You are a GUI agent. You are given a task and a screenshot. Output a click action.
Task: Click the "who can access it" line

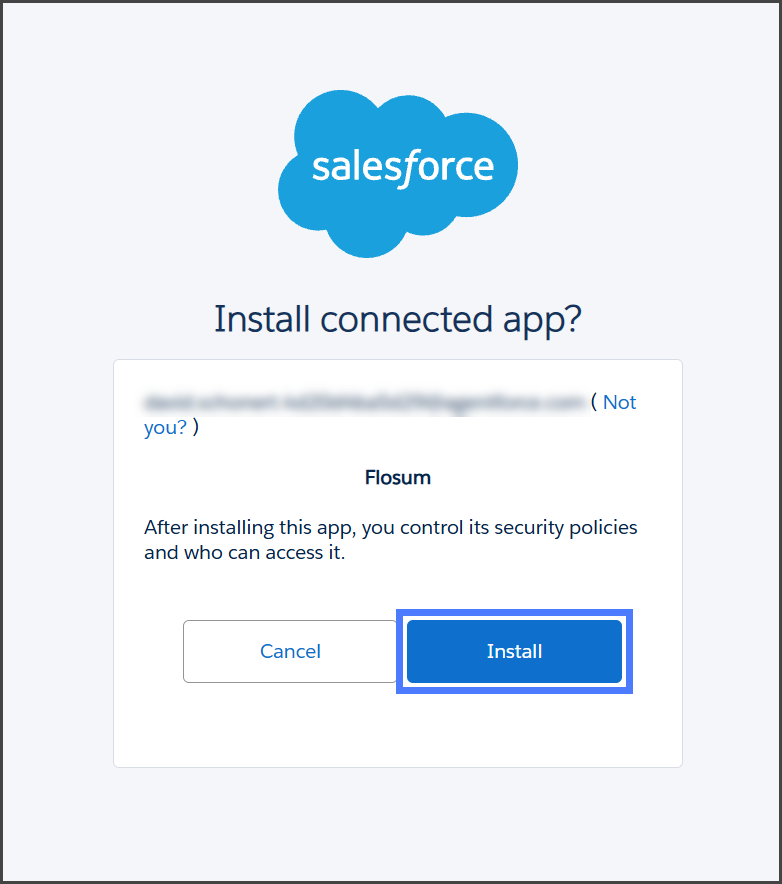pyautogui.click(x=244, y=552)
